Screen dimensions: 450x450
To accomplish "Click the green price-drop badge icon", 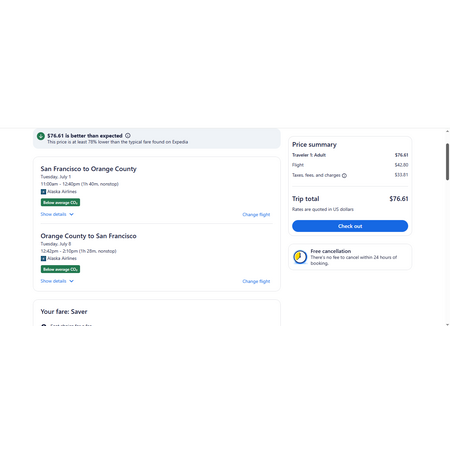I will 41,136.
